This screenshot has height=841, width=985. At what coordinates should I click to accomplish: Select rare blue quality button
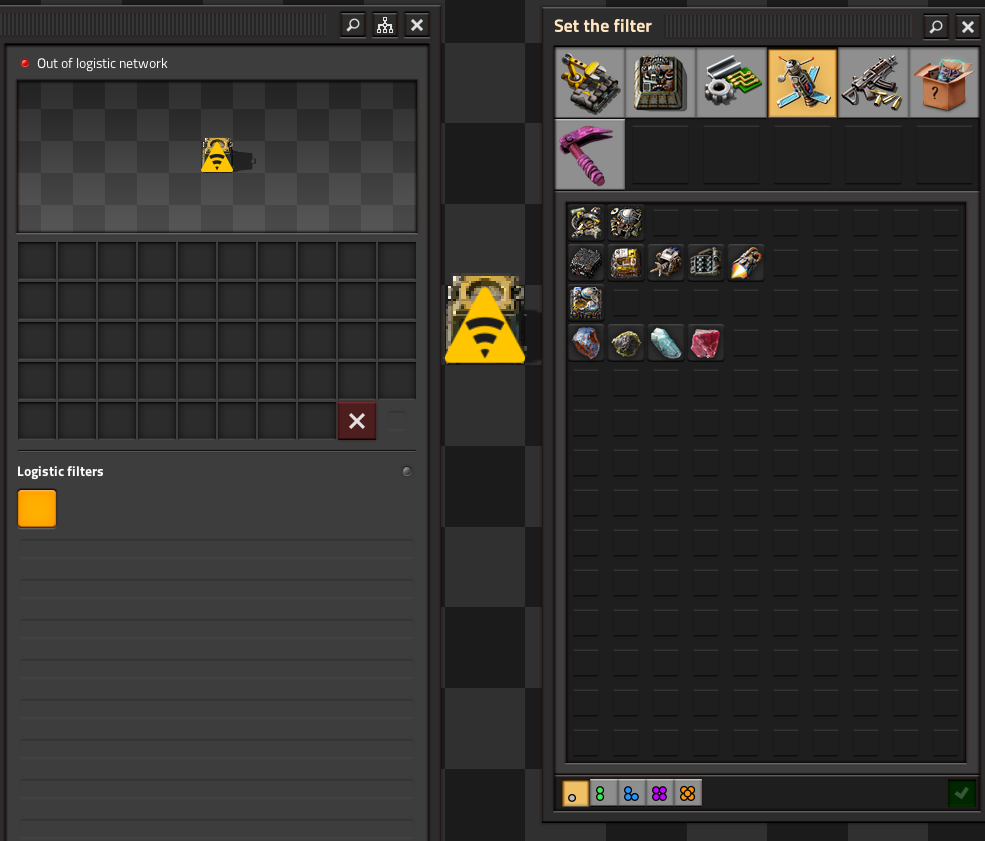pyautogui.click(x=631, y=793)
